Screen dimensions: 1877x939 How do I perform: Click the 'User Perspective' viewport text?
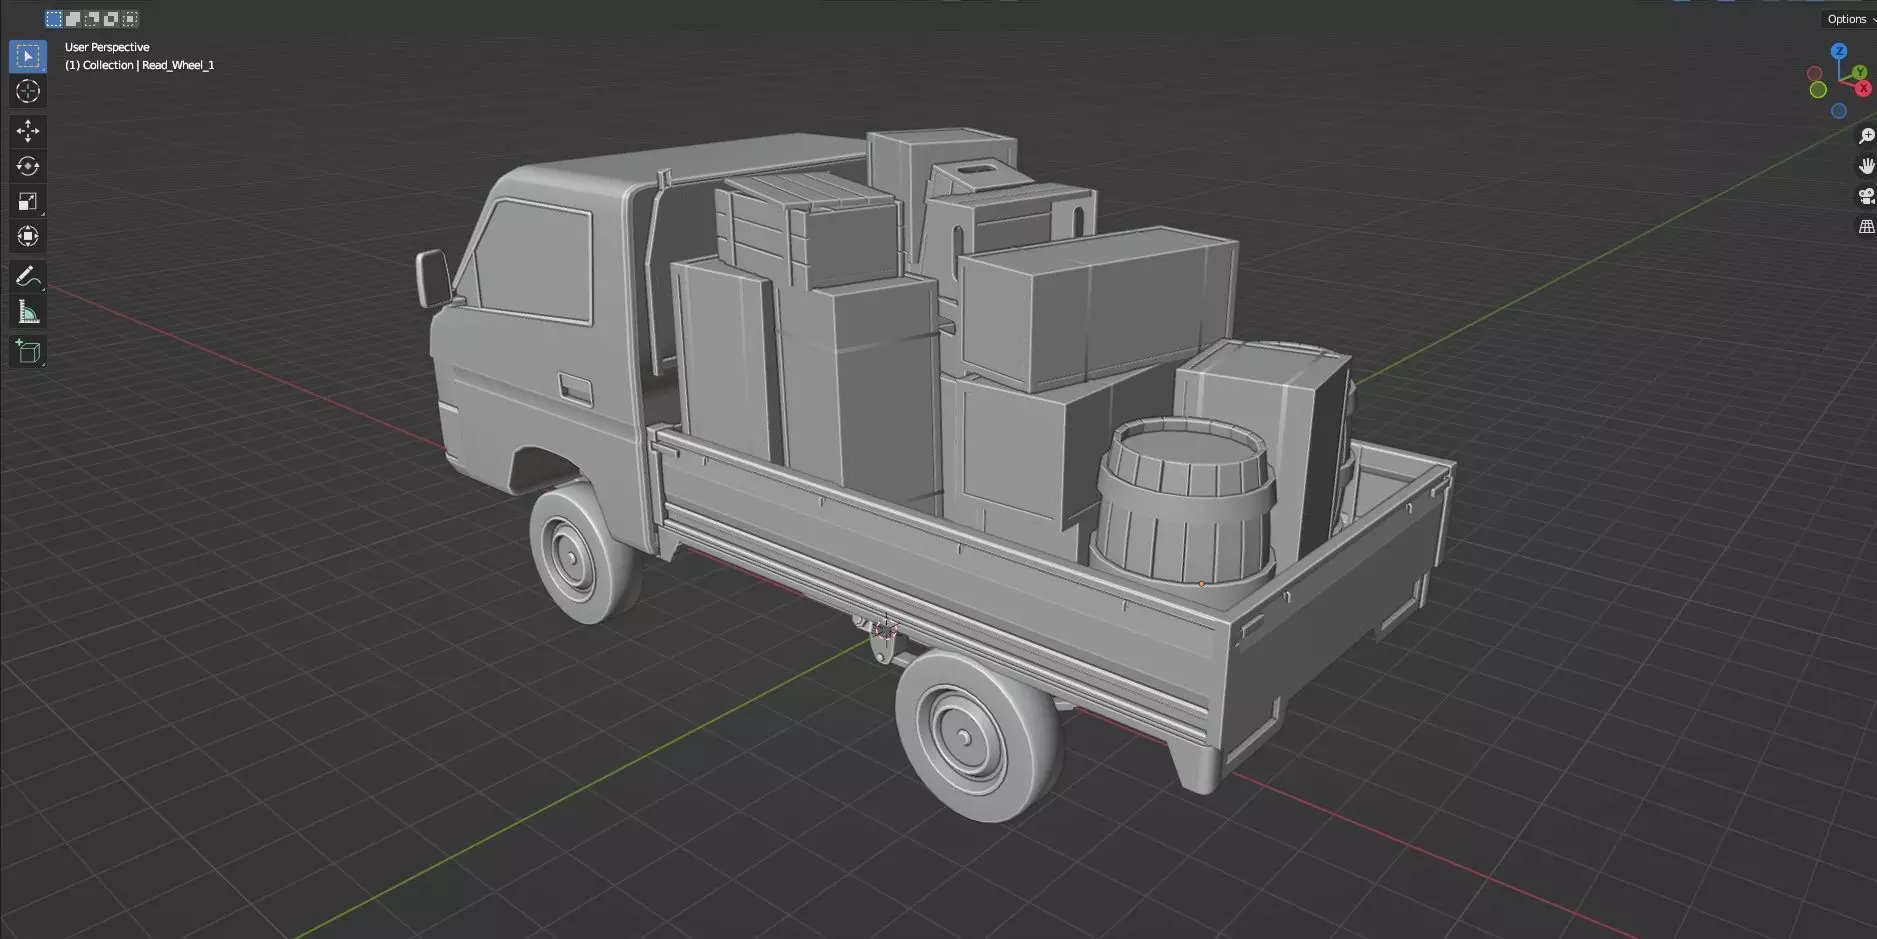(x=107, y=47)
